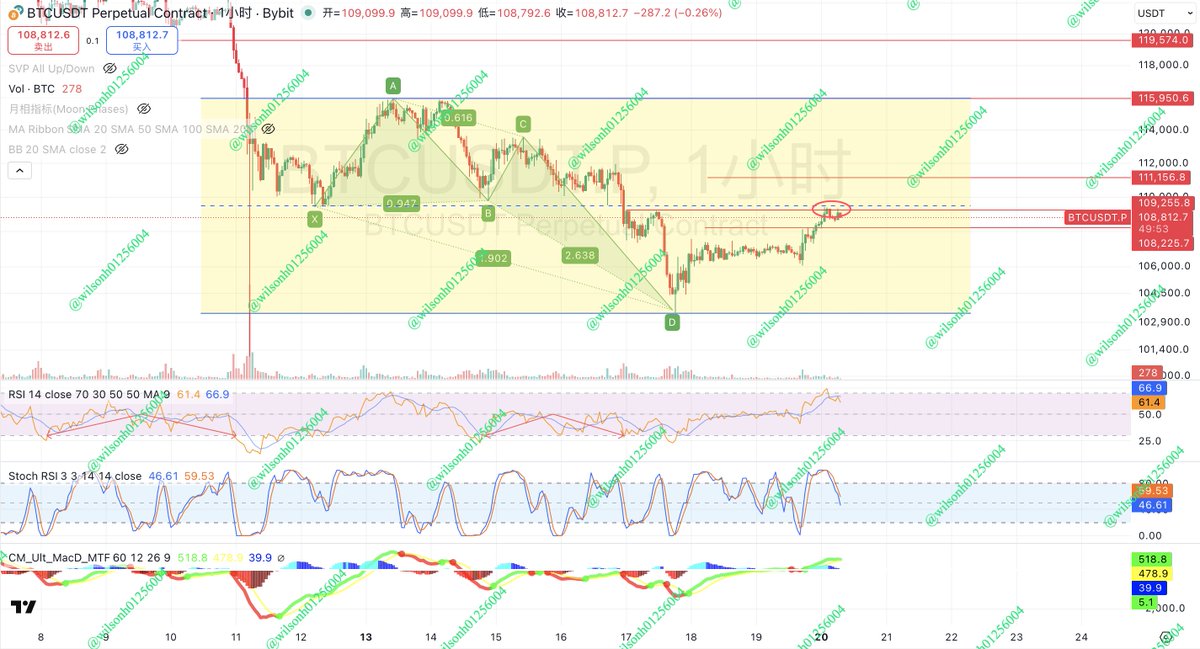Click the MACD 478.9 axis value label
The height and width of the screenshot is (649, 1200).
(x=1153, y=573)
